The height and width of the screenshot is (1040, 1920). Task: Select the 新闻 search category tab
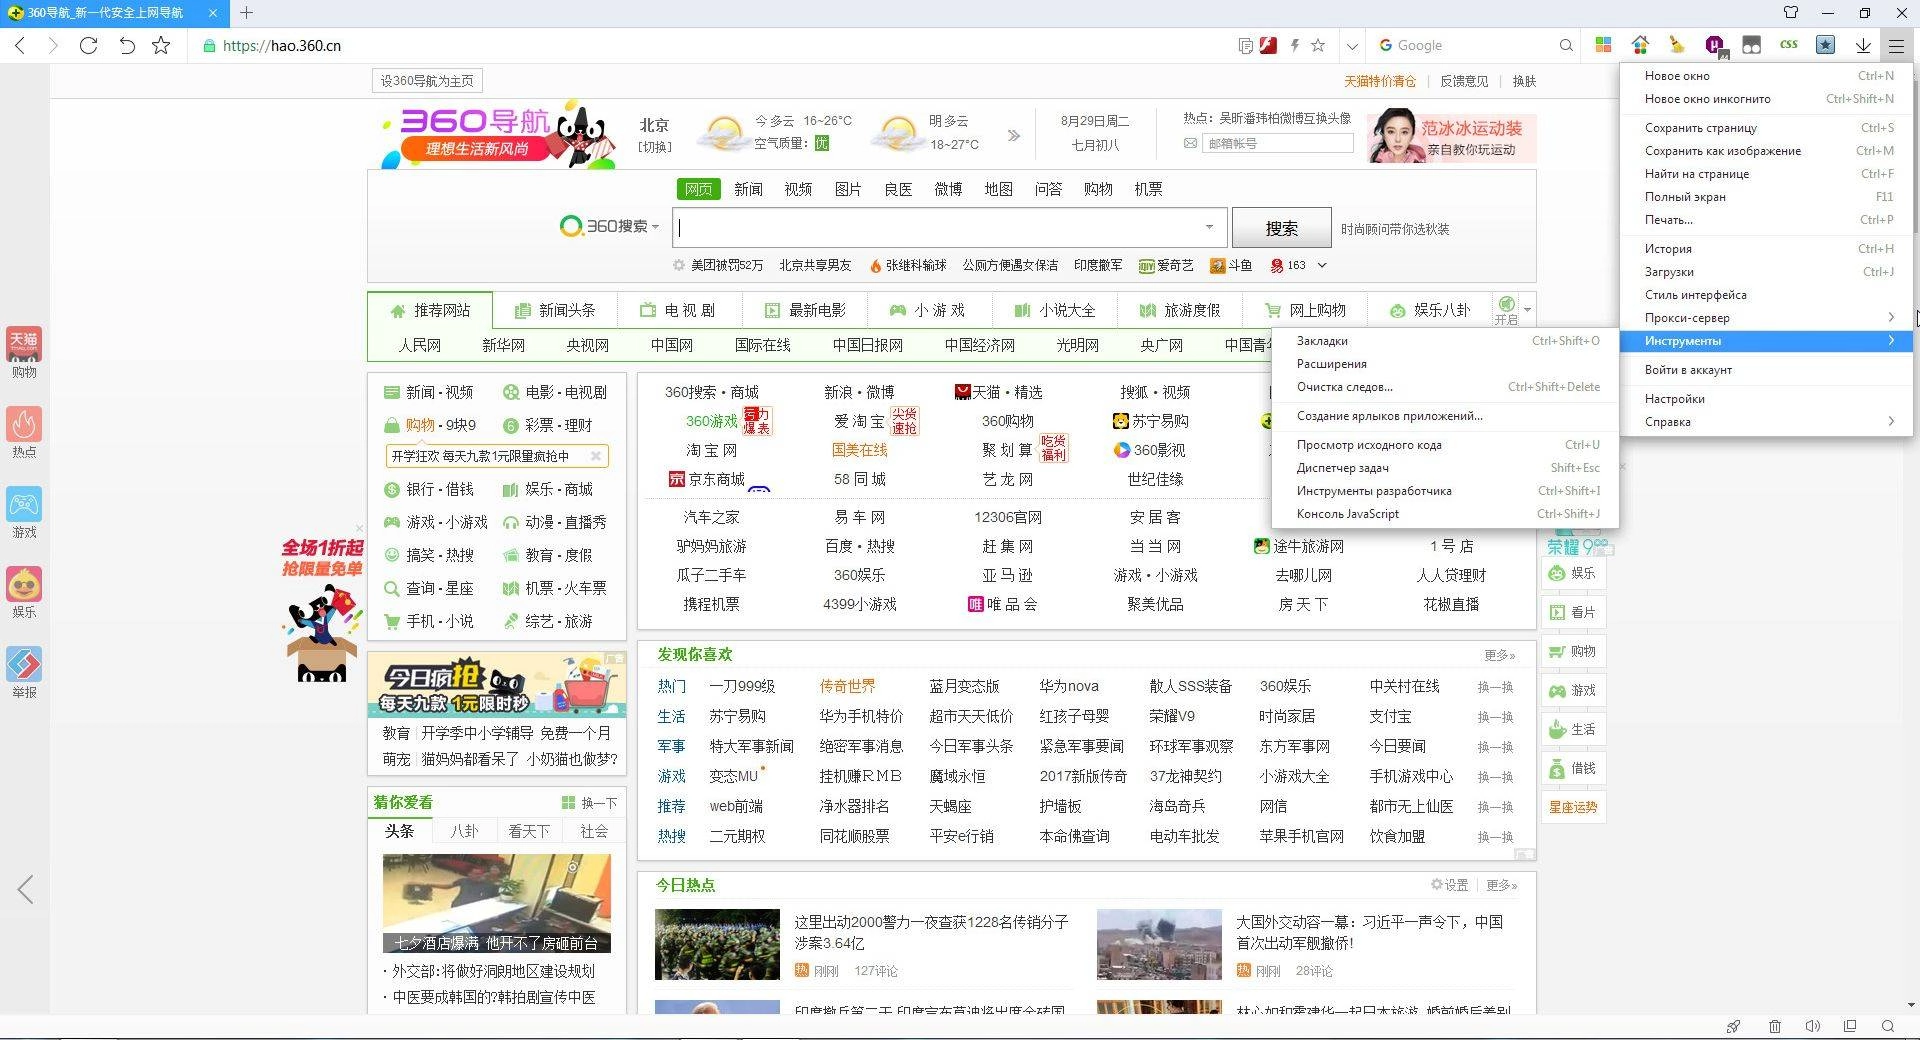point(748,189)
